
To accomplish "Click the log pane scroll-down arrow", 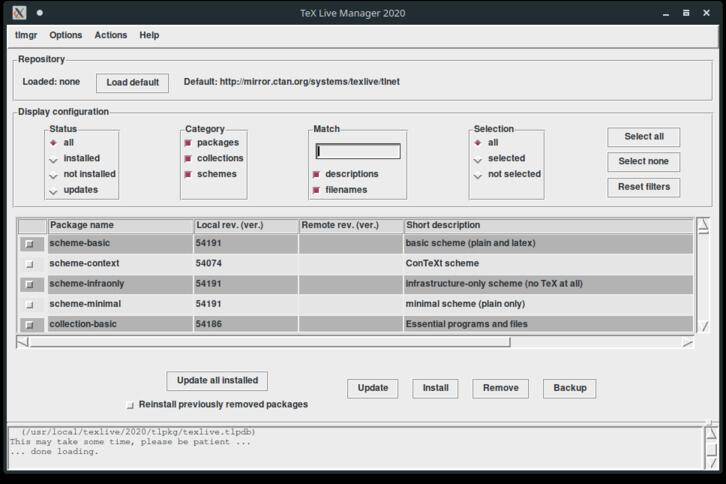I will [711, 463].
